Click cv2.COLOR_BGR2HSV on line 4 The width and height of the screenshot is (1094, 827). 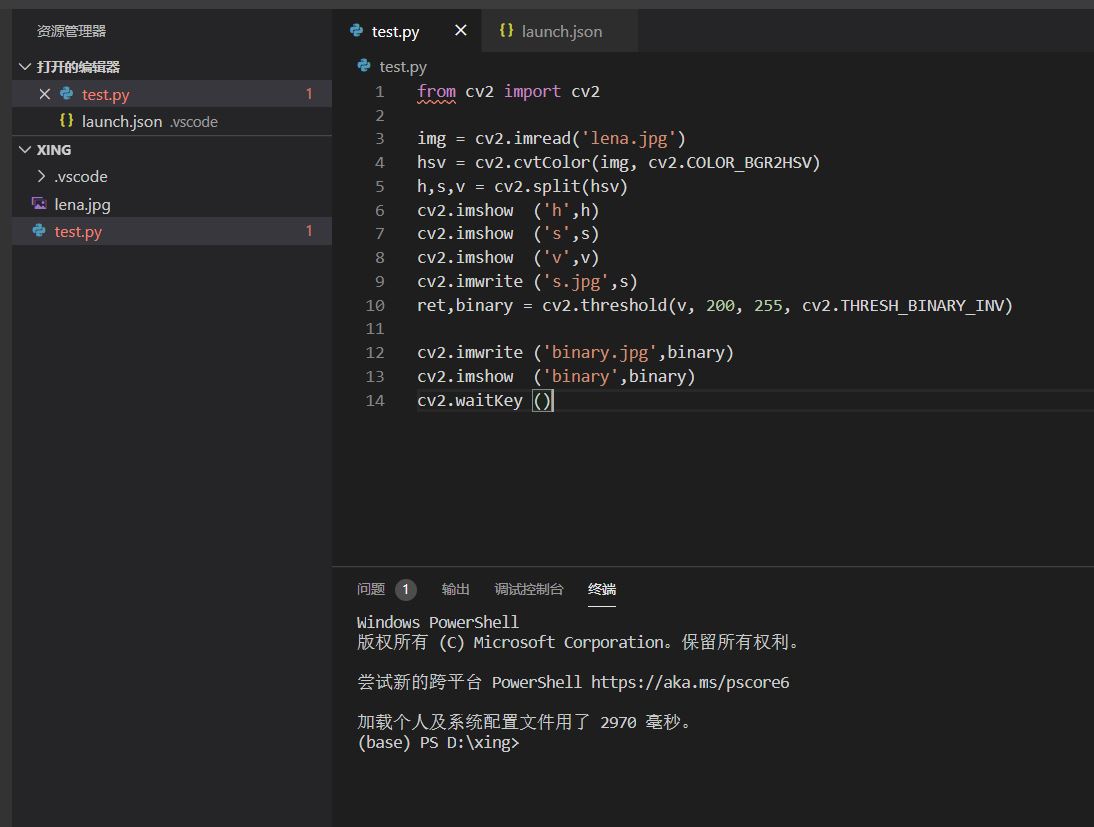point(729,163)
